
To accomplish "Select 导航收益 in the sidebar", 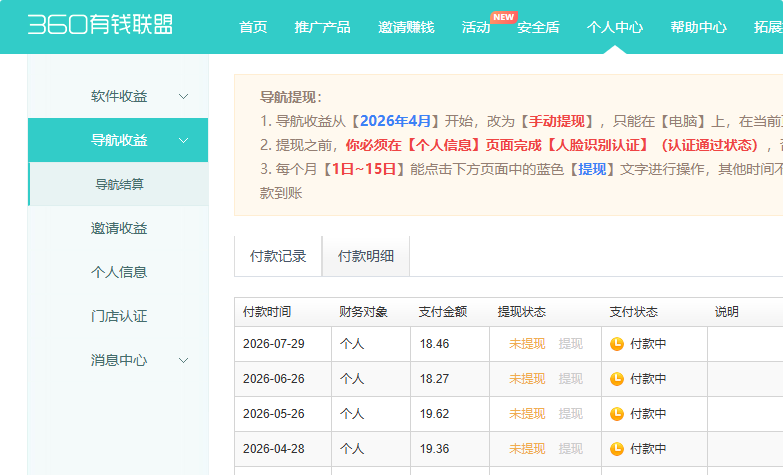I will pyautogui.click(x=119, y=140).
